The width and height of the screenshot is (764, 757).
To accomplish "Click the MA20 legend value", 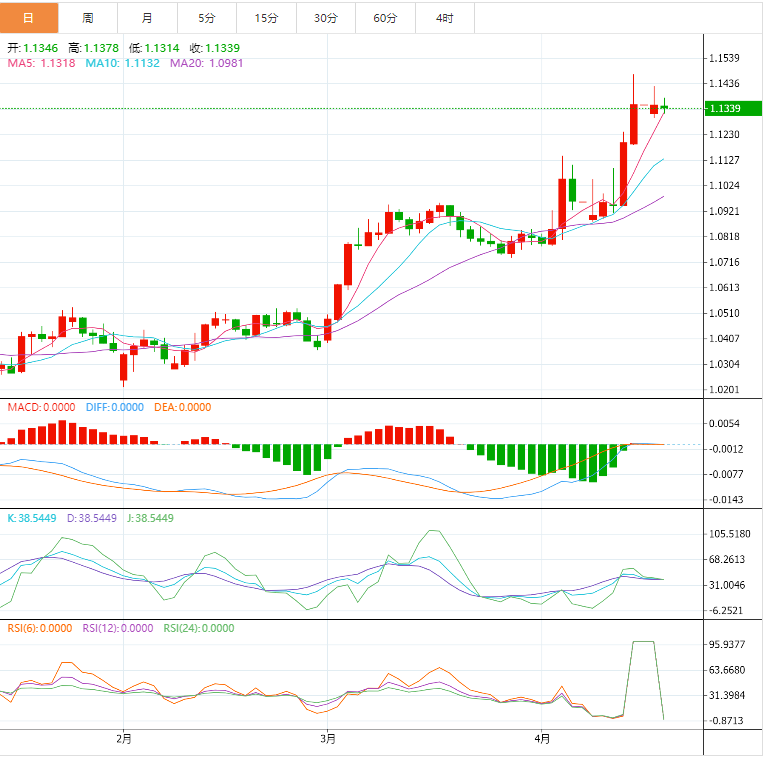I will click(x=206, y=63).
